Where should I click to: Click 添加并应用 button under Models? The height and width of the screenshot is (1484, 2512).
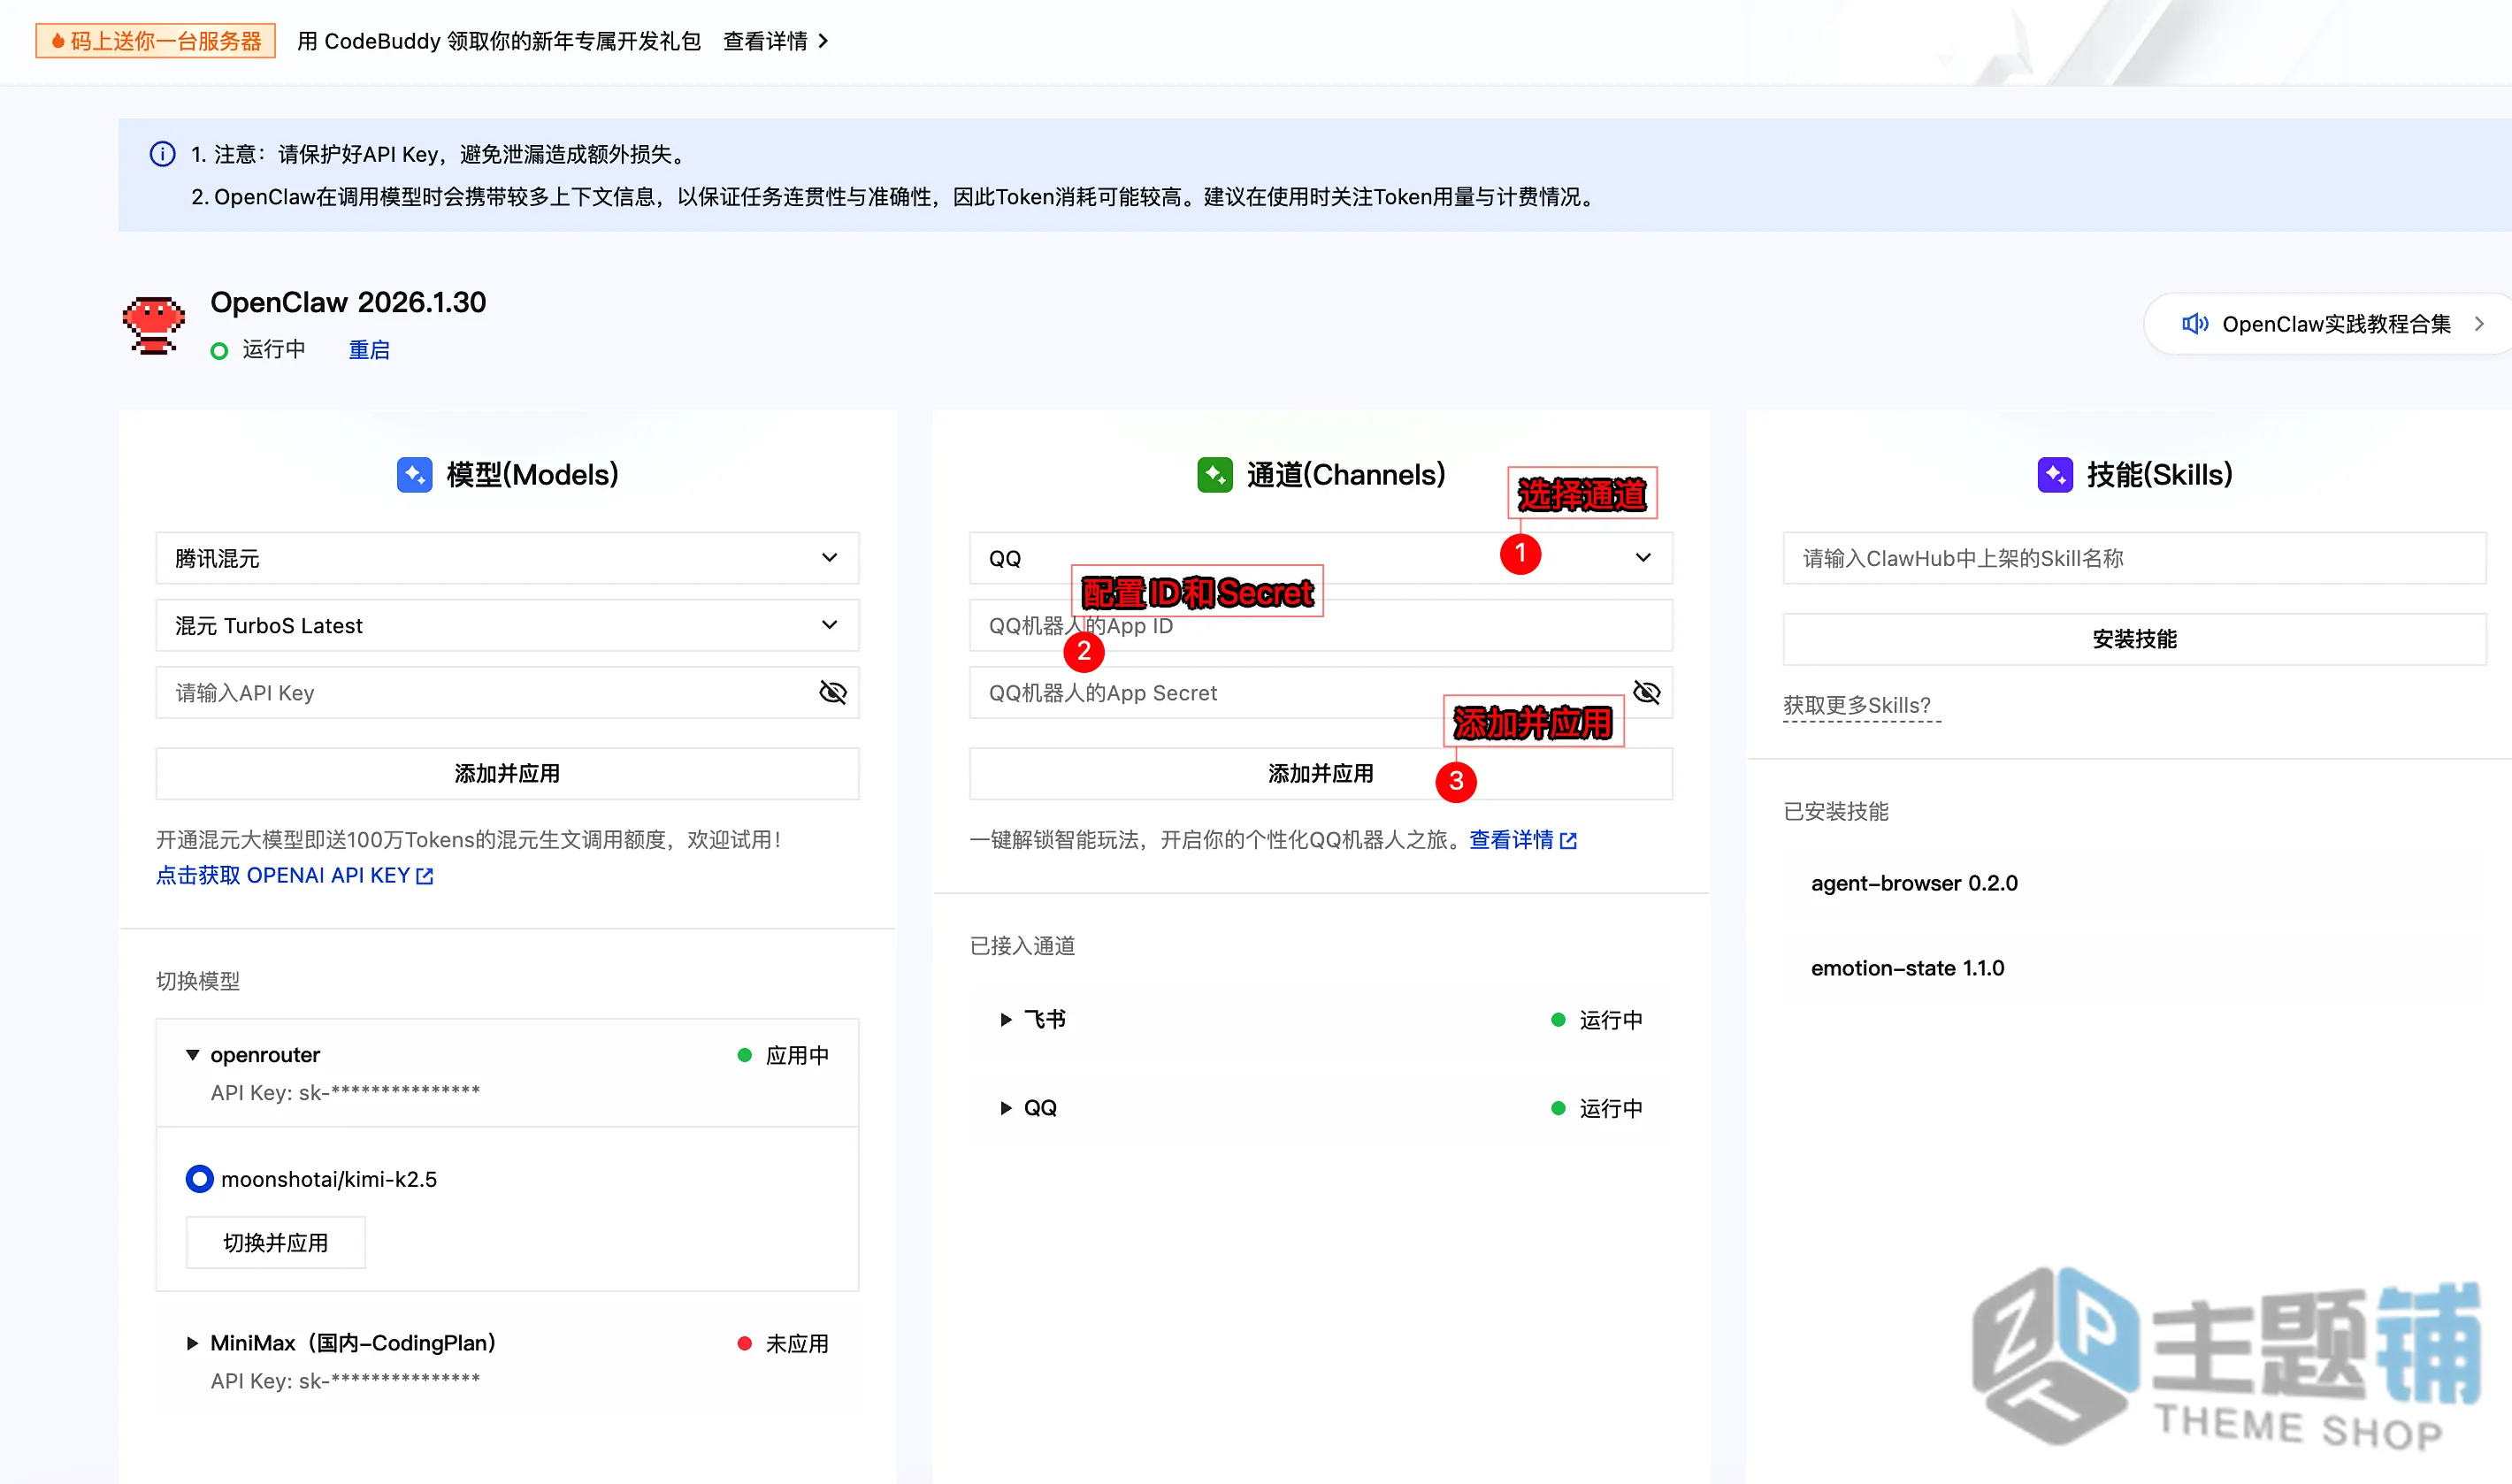click(x=507, y=773)
